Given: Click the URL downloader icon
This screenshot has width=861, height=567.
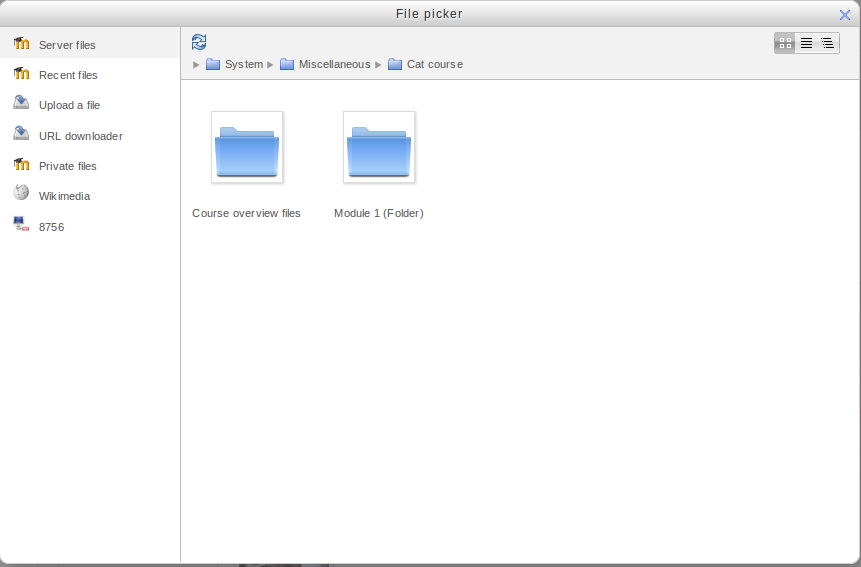Looking at the screenshot, I should coord(21,133).
